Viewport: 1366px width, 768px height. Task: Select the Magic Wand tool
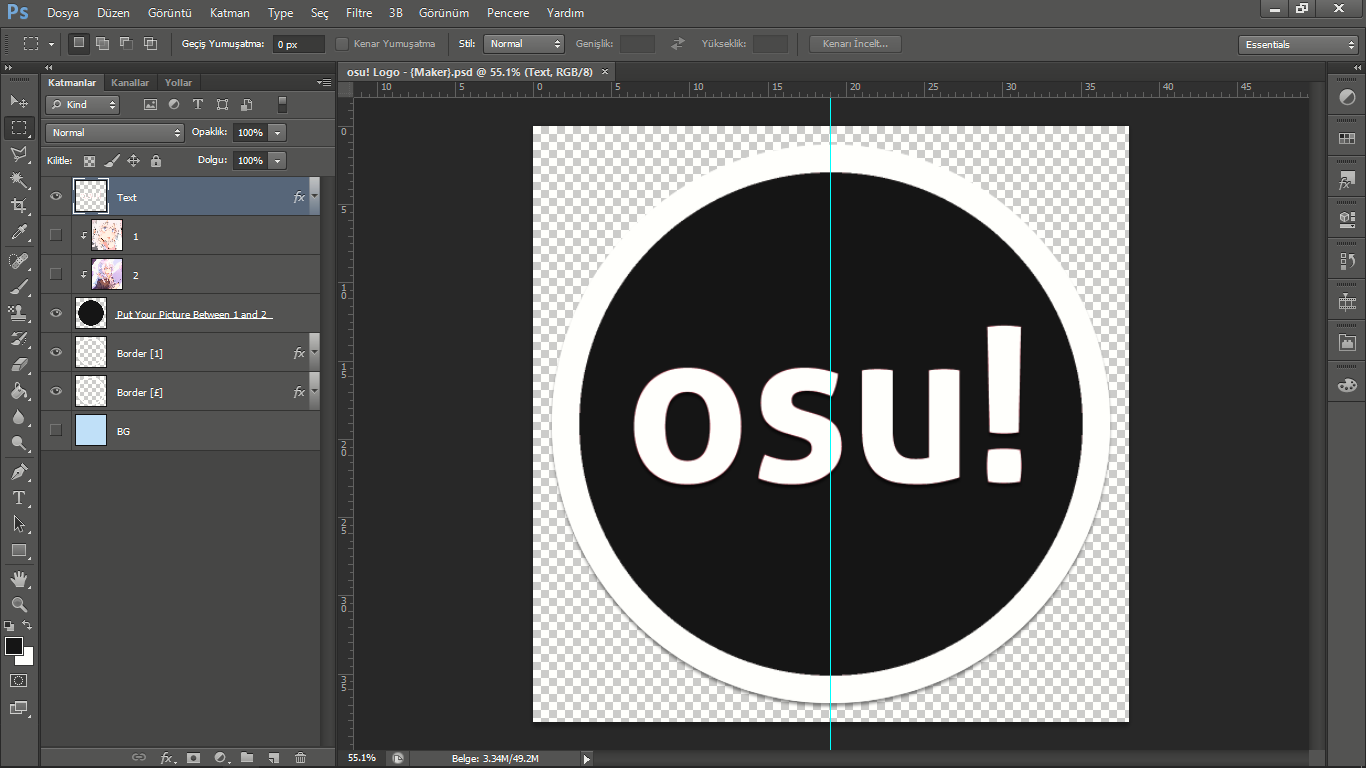coord(19,180)
